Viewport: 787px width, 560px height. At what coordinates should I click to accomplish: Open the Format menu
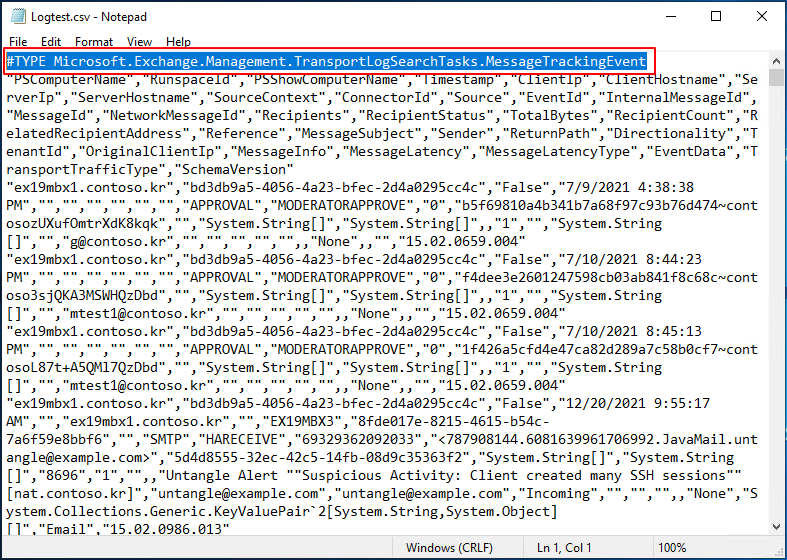click(x=94, y=42)
